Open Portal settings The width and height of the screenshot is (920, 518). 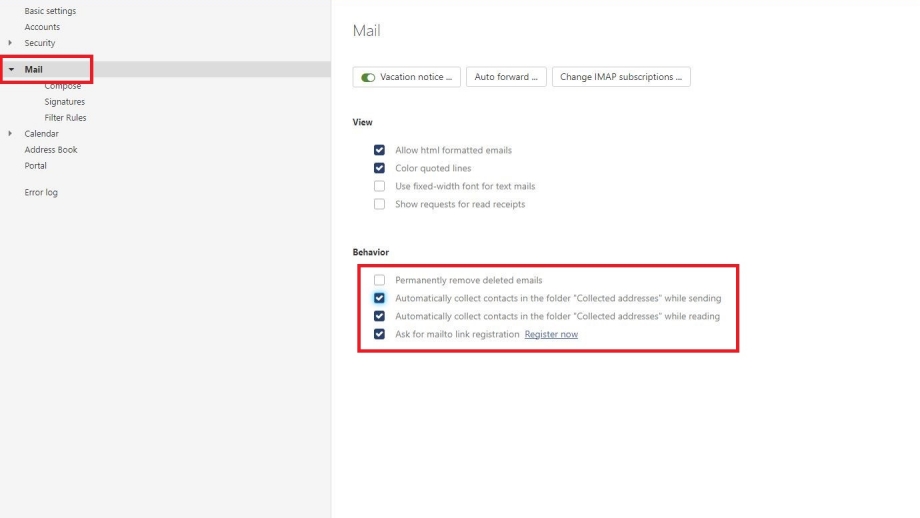pyautogui.click(x=35, y=165)
